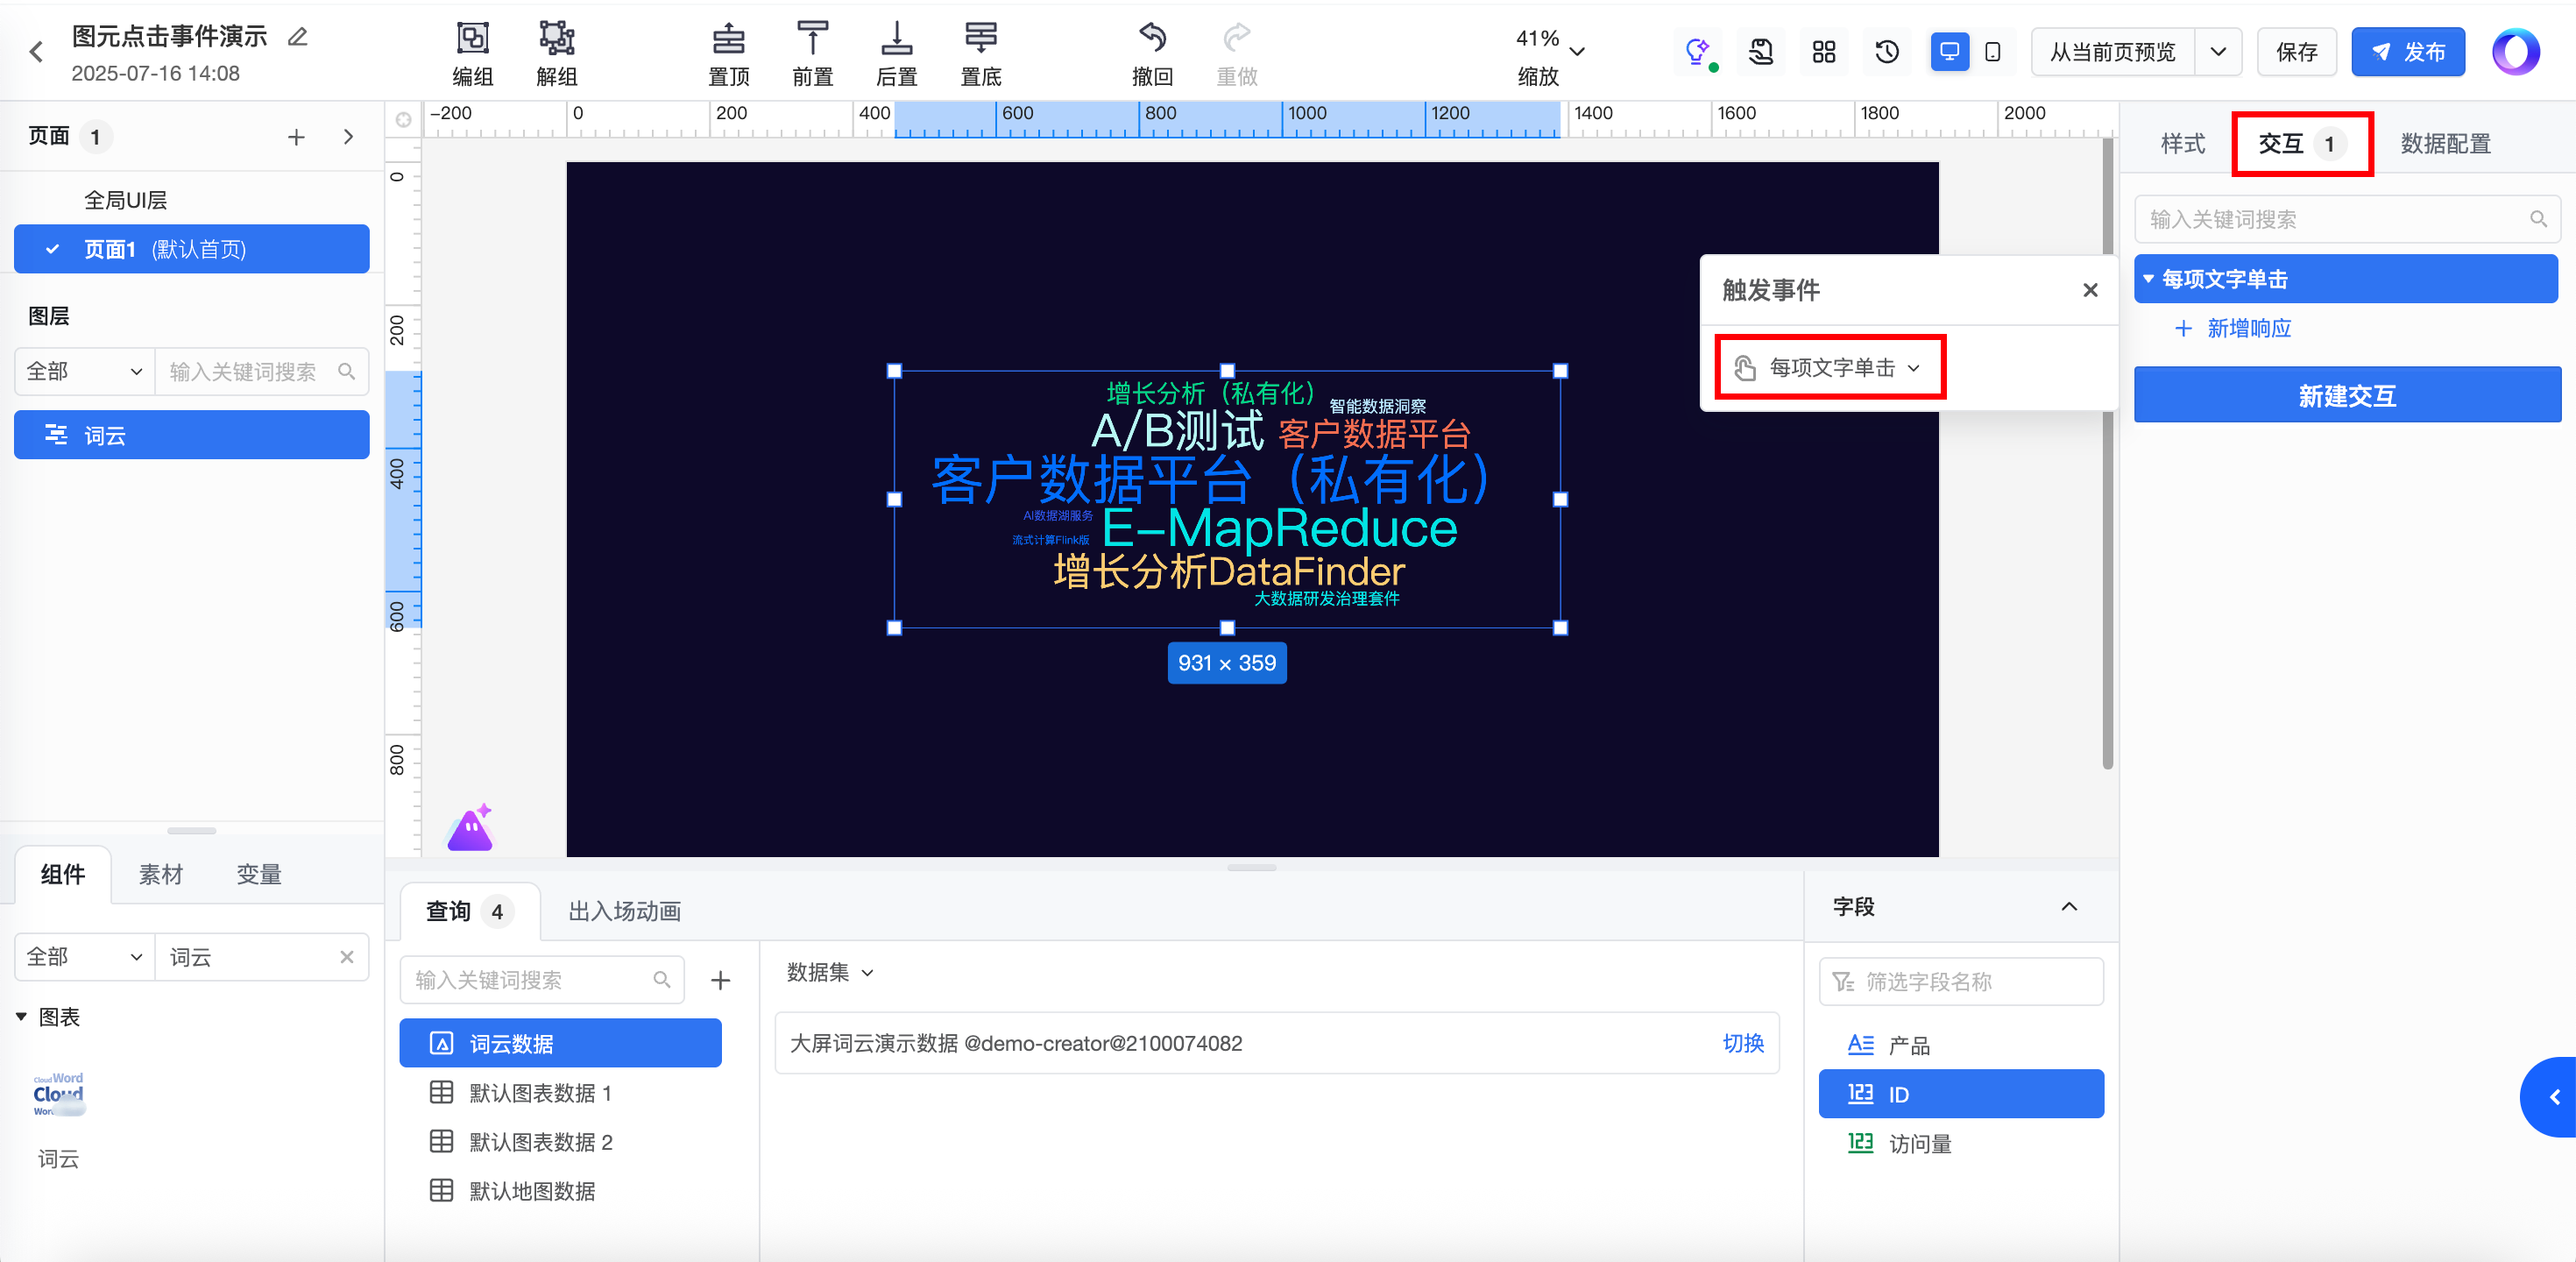Viewport: 2576px width, 1262px height.
Task: Collapse the 图表 component category
Action: [21, 1017]
